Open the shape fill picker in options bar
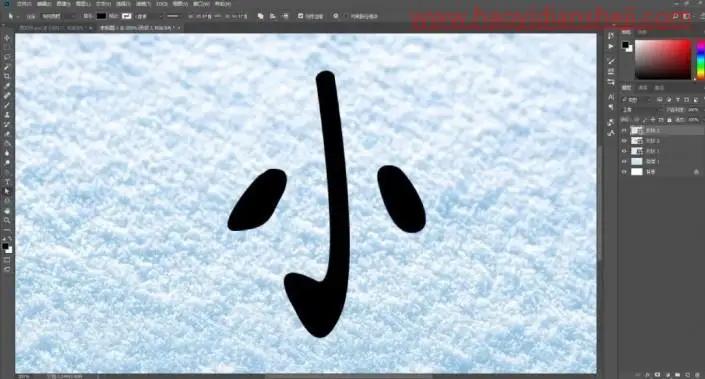This screenshot has width=705, height=379. click(101, 16)
